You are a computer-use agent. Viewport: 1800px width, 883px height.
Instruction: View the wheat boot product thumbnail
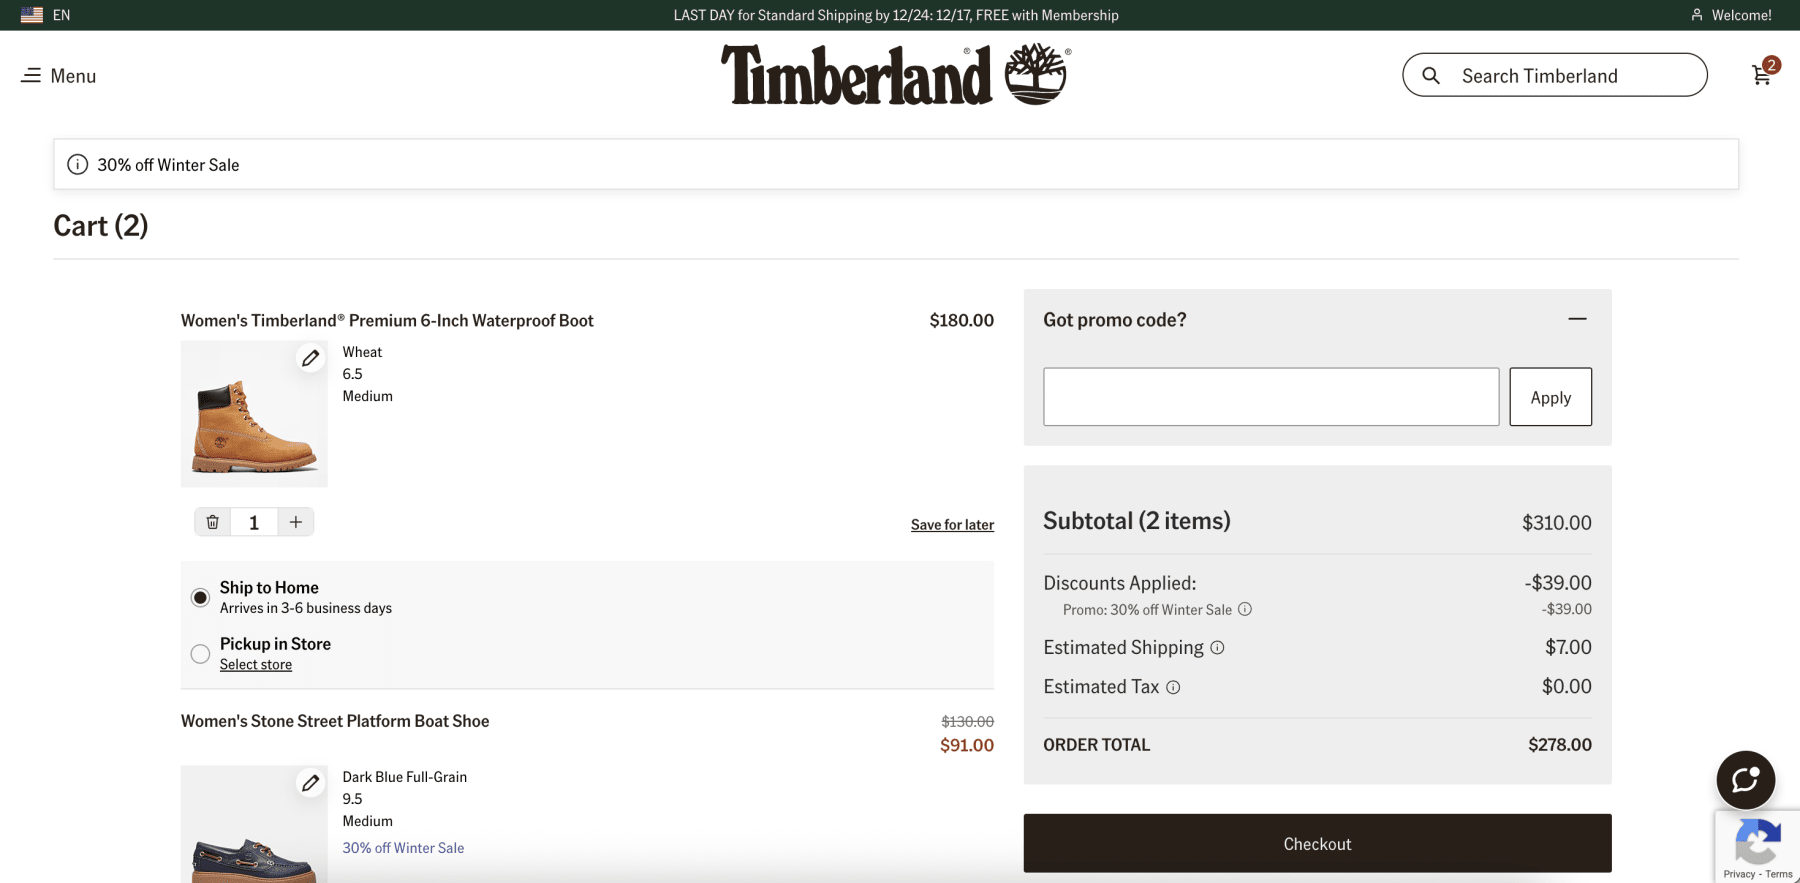click(x=254, y=414)
